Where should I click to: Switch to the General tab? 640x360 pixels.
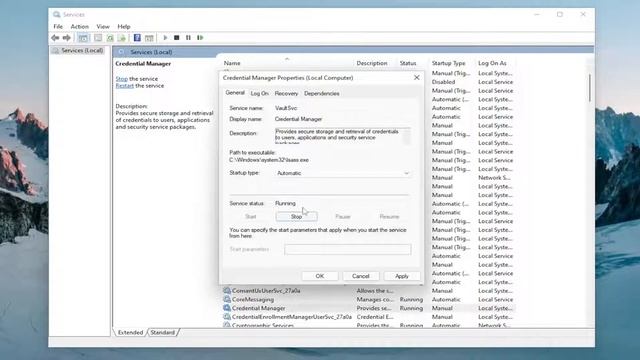point(235,93)
